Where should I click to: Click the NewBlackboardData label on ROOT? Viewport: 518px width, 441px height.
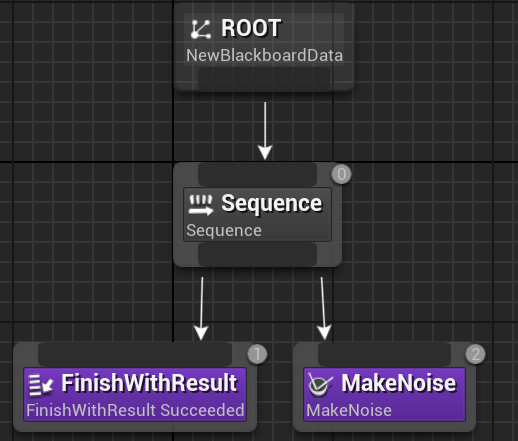pos(264,55)
